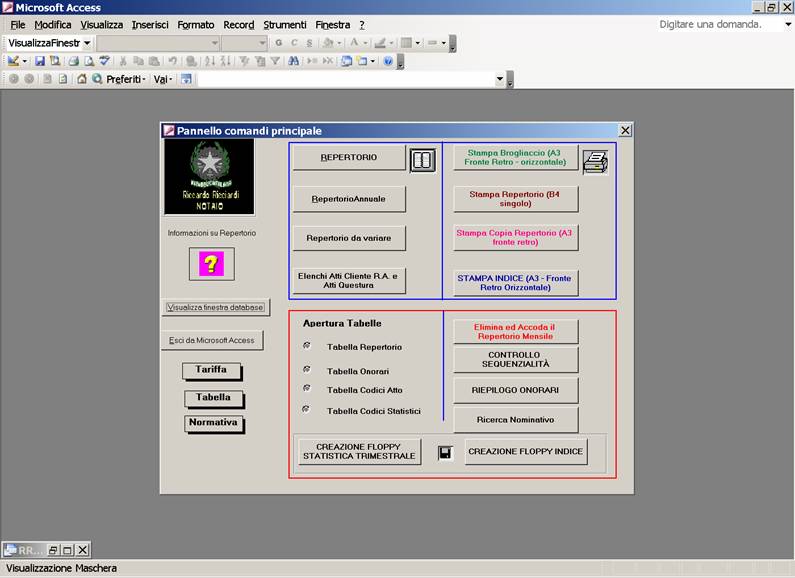The width and height of the screenshot is (795, 578).
Task: Open the Visualizza menu
Action: click(x=101, y=24)
